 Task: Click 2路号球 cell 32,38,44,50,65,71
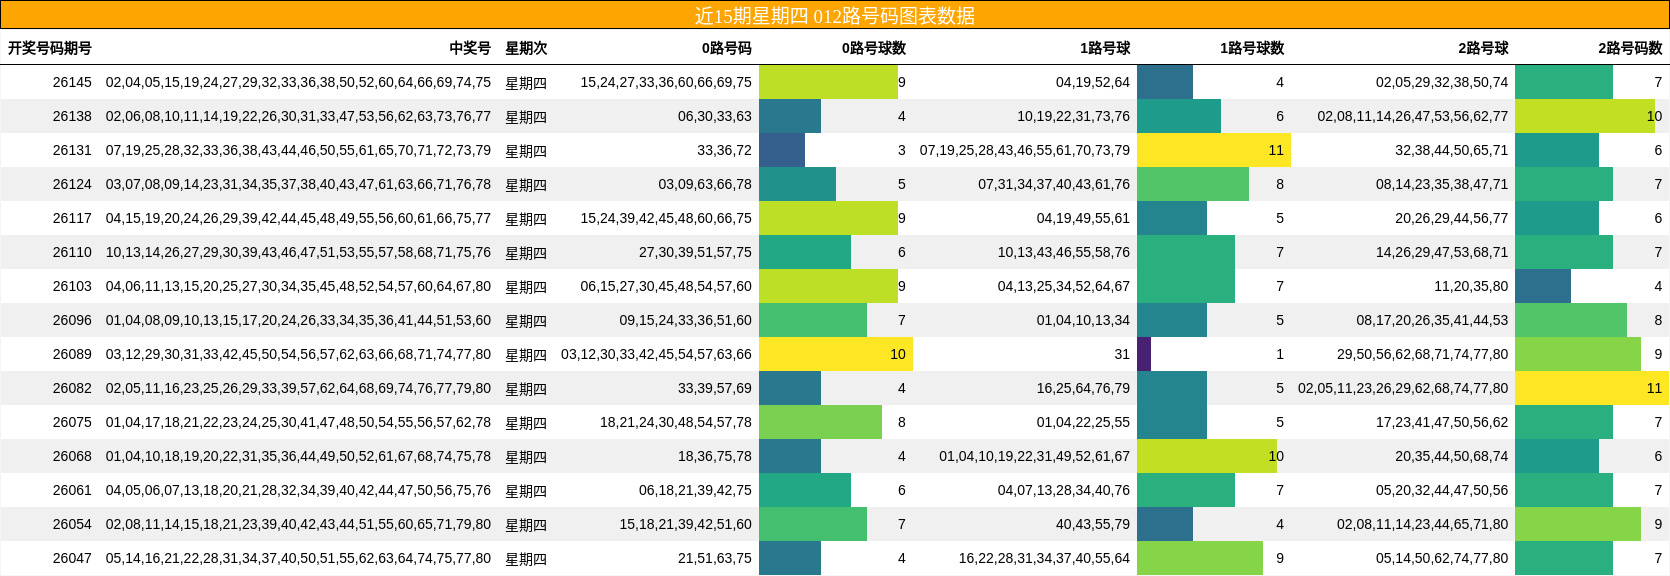pyautogui.click(x=1451, y=150)
